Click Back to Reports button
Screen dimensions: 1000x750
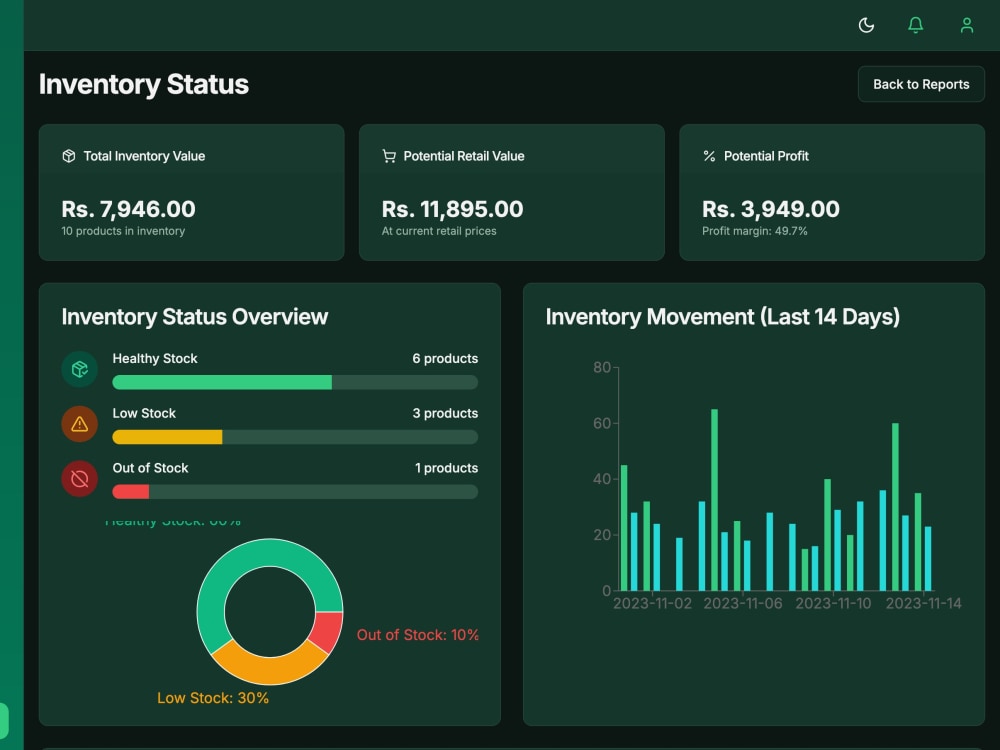(x=921, y=84)
